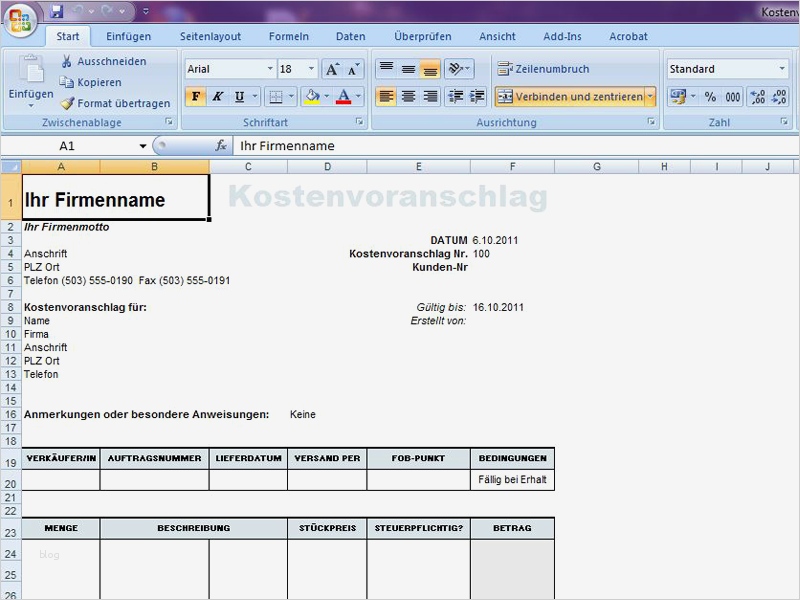Apply percent number format icon
Viewport: 800px width, 600px height.
[710, 96]
